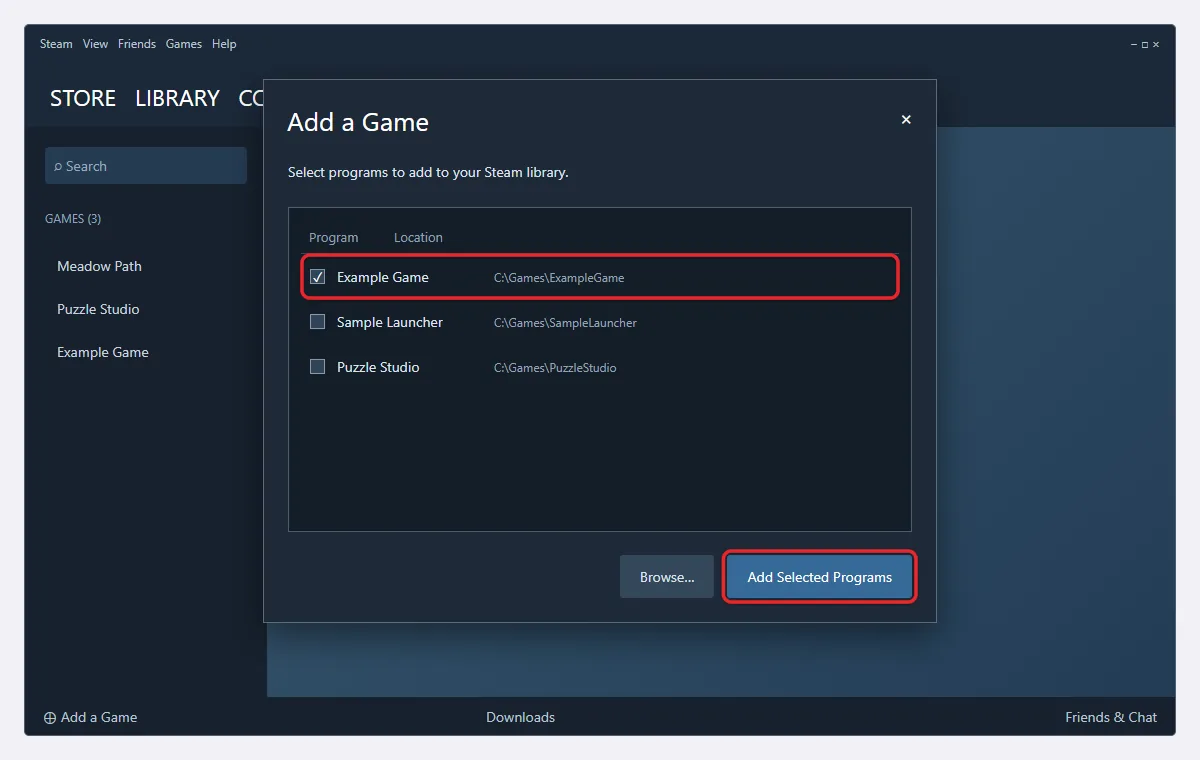Close the Add a Game dialog
The height and width of the screenshot is (760, 1200).
pyautogui.click(x=906, y=119)
